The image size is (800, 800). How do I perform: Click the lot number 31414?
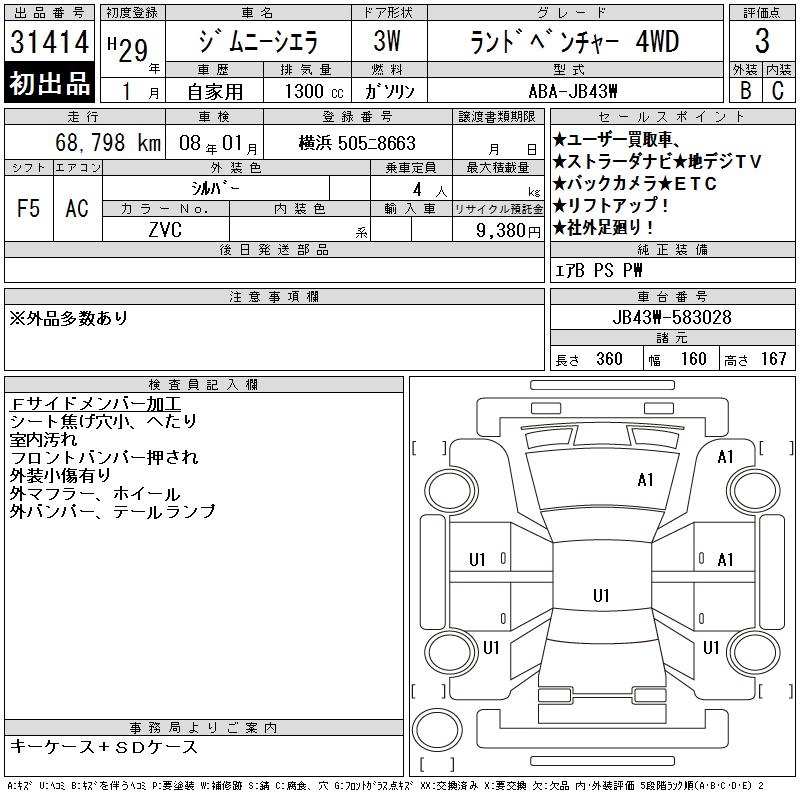click(49, 42)
